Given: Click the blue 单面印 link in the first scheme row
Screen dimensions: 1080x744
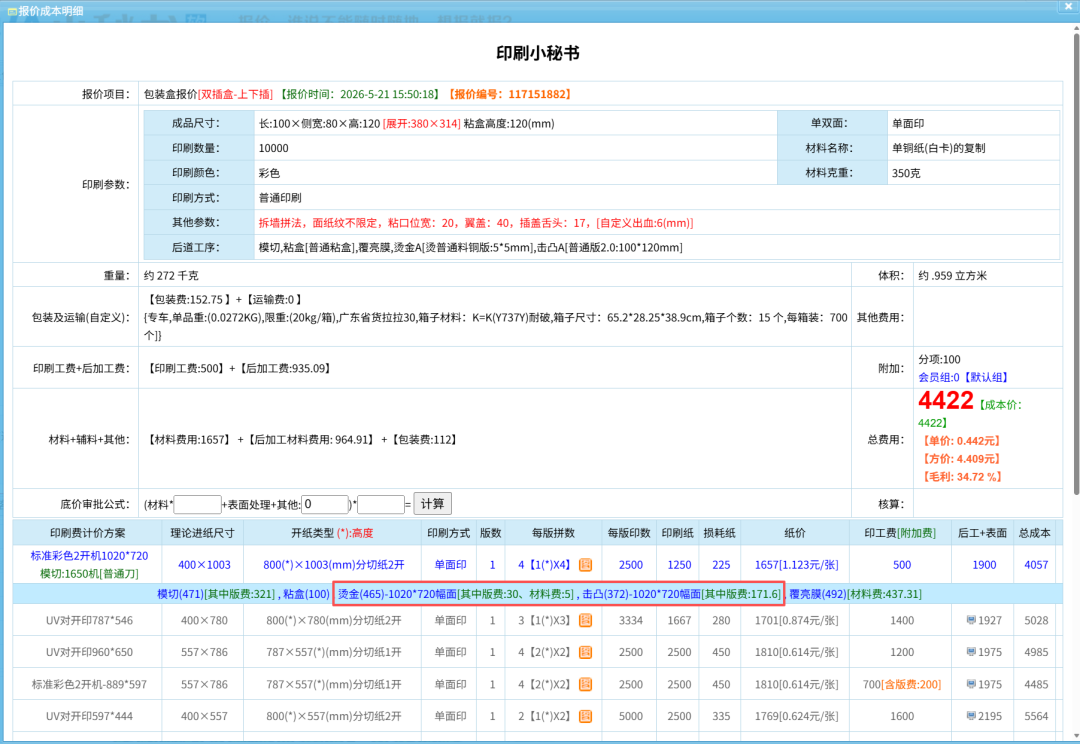Looking at the screenshot, I should [450, 565].
